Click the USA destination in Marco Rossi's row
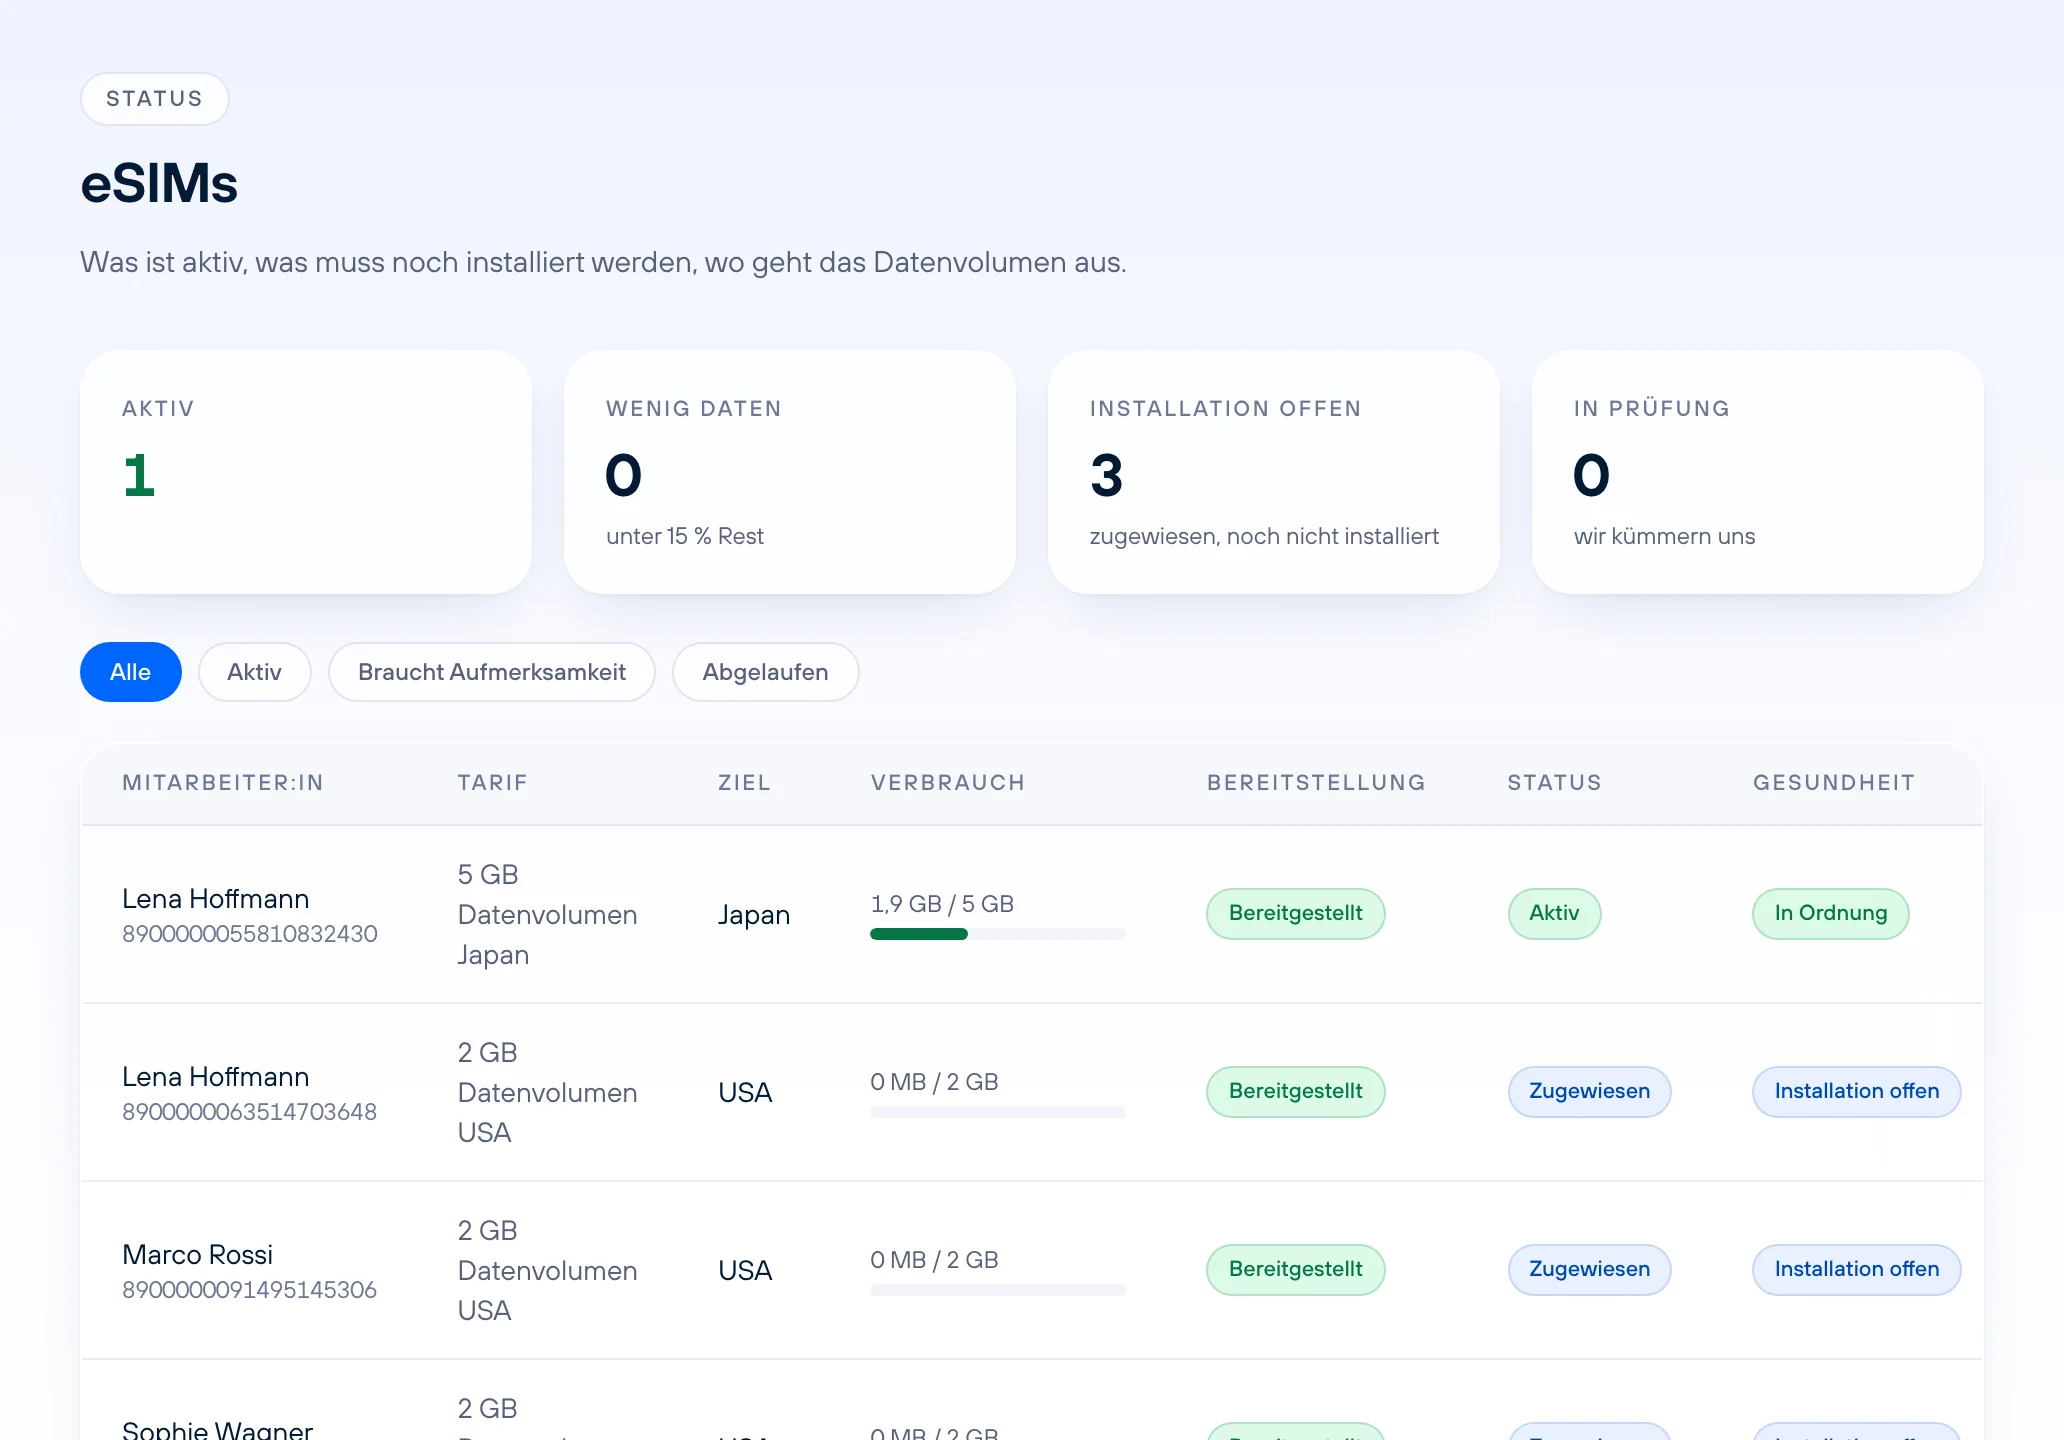The width and height of the screenshot is (2064, 1440). click(745, 1270)
